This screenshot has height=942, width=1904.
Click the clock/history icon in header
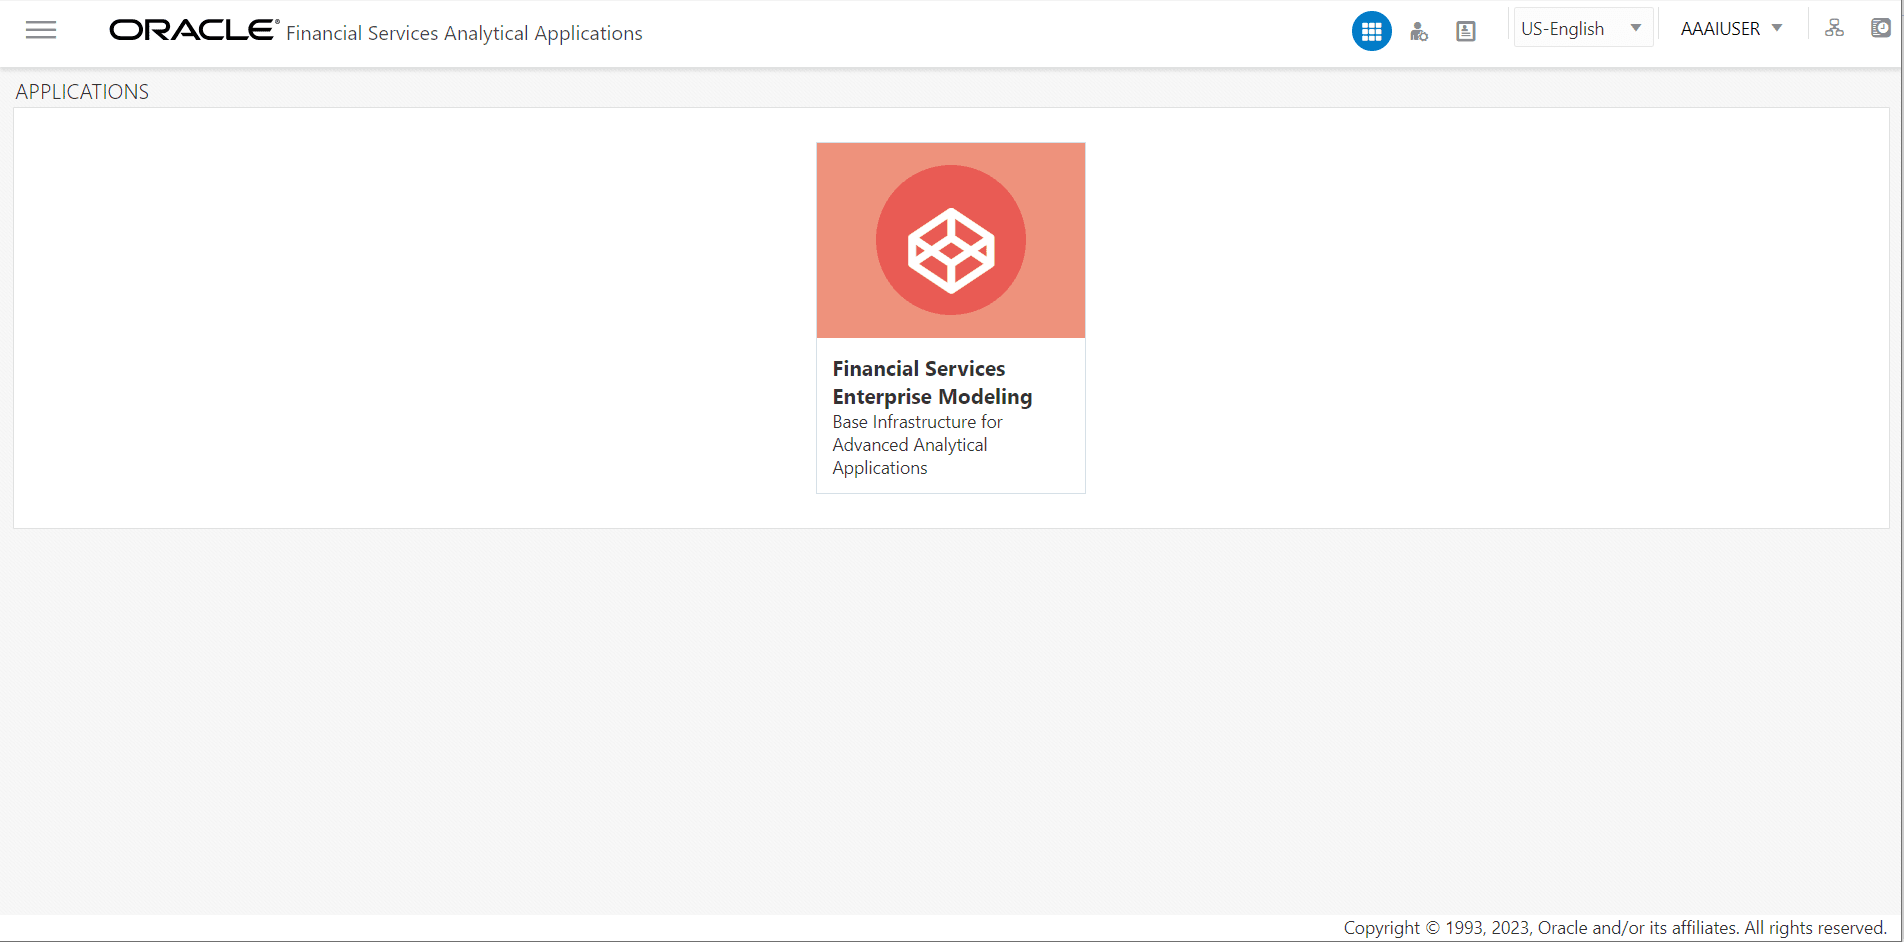[x=1881, y=28]
